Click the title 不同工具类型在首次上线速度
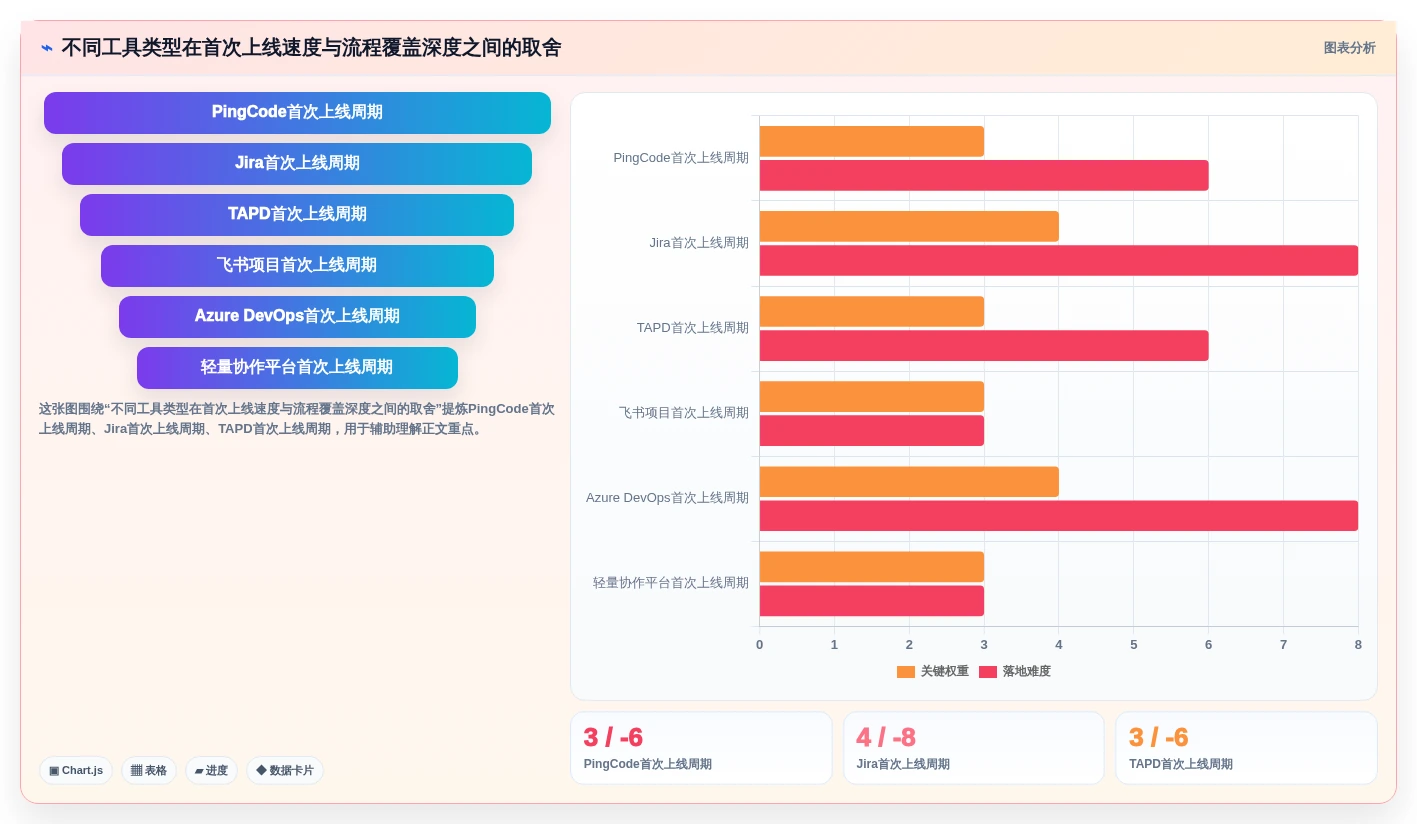Viewport: 1417px width, 824px height. pos(311,48)
